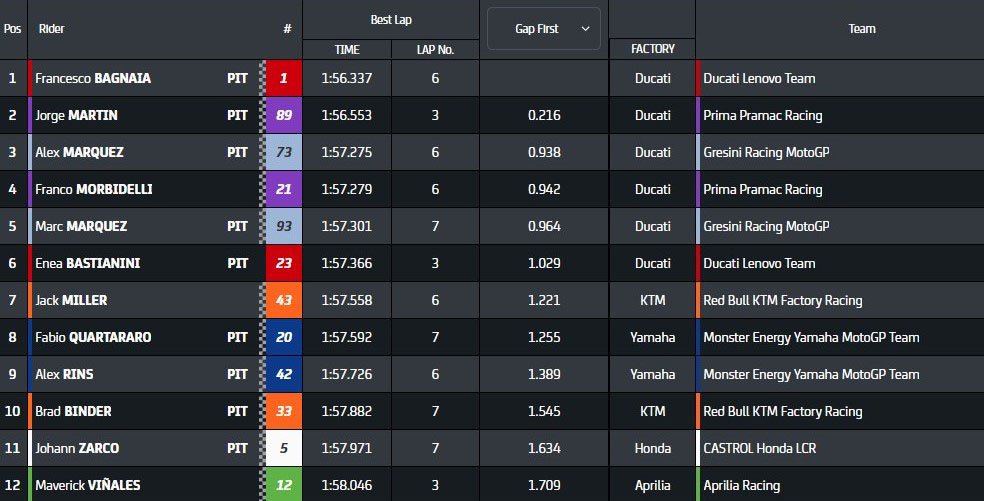Click red number 23 badge

(x=284, y=264)
